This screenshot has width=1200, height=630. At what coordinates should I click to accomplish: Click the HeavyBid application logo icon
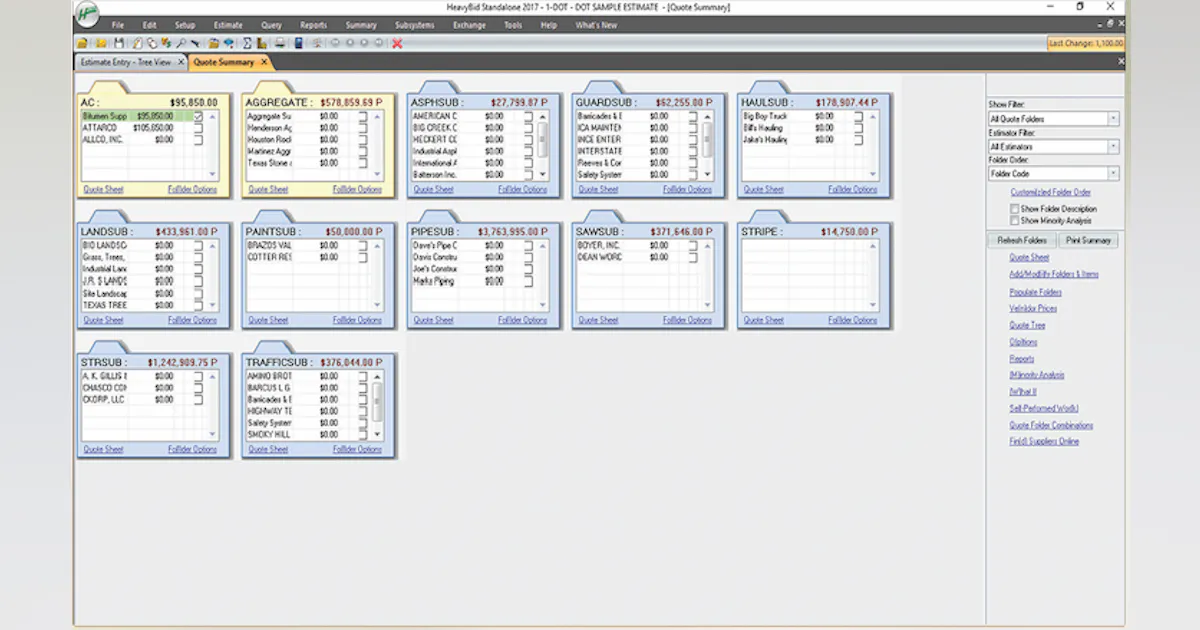[87, 12]
